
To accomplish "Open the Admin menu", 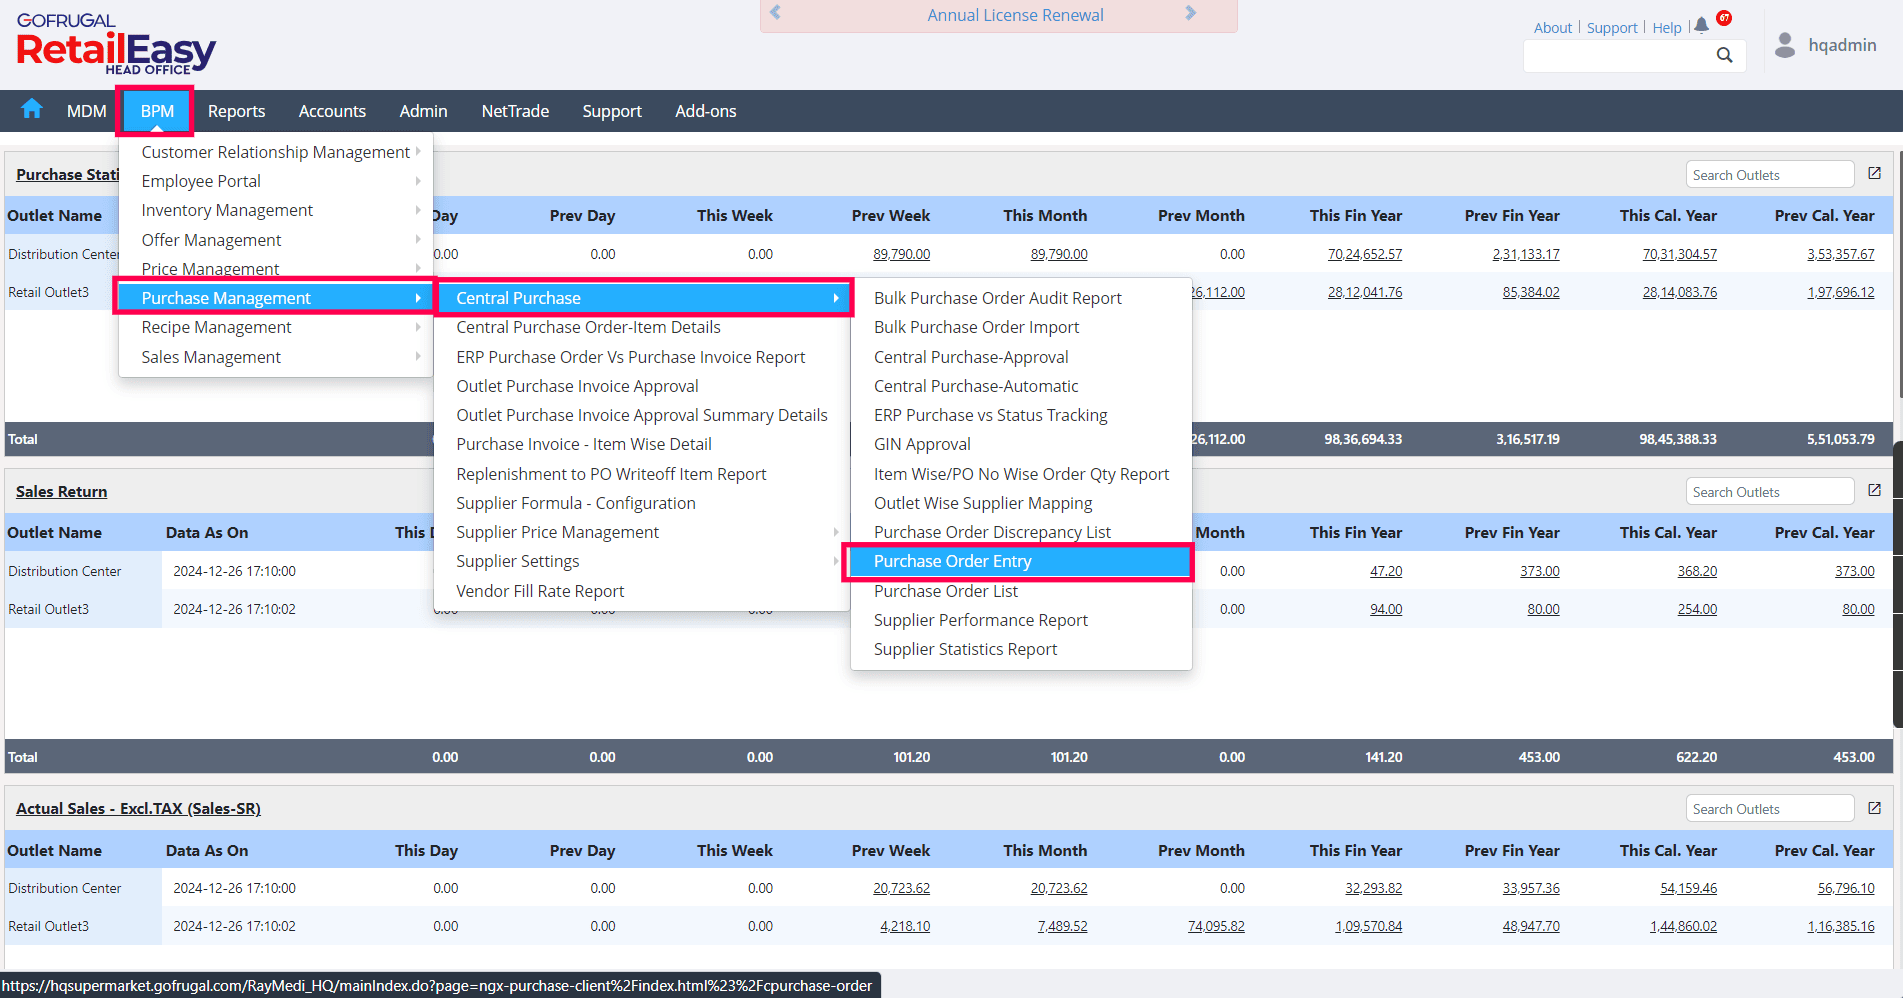I will pyautogui.click(x=424, y=111).
